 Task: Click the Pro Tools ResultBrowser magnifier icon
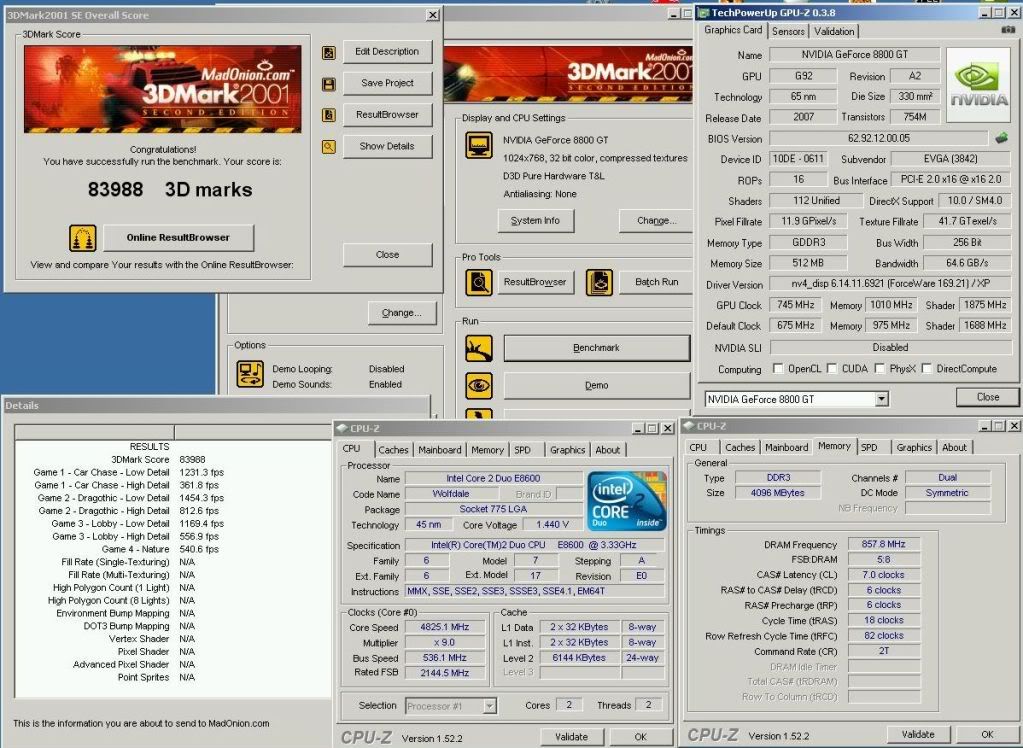(479, 283)
